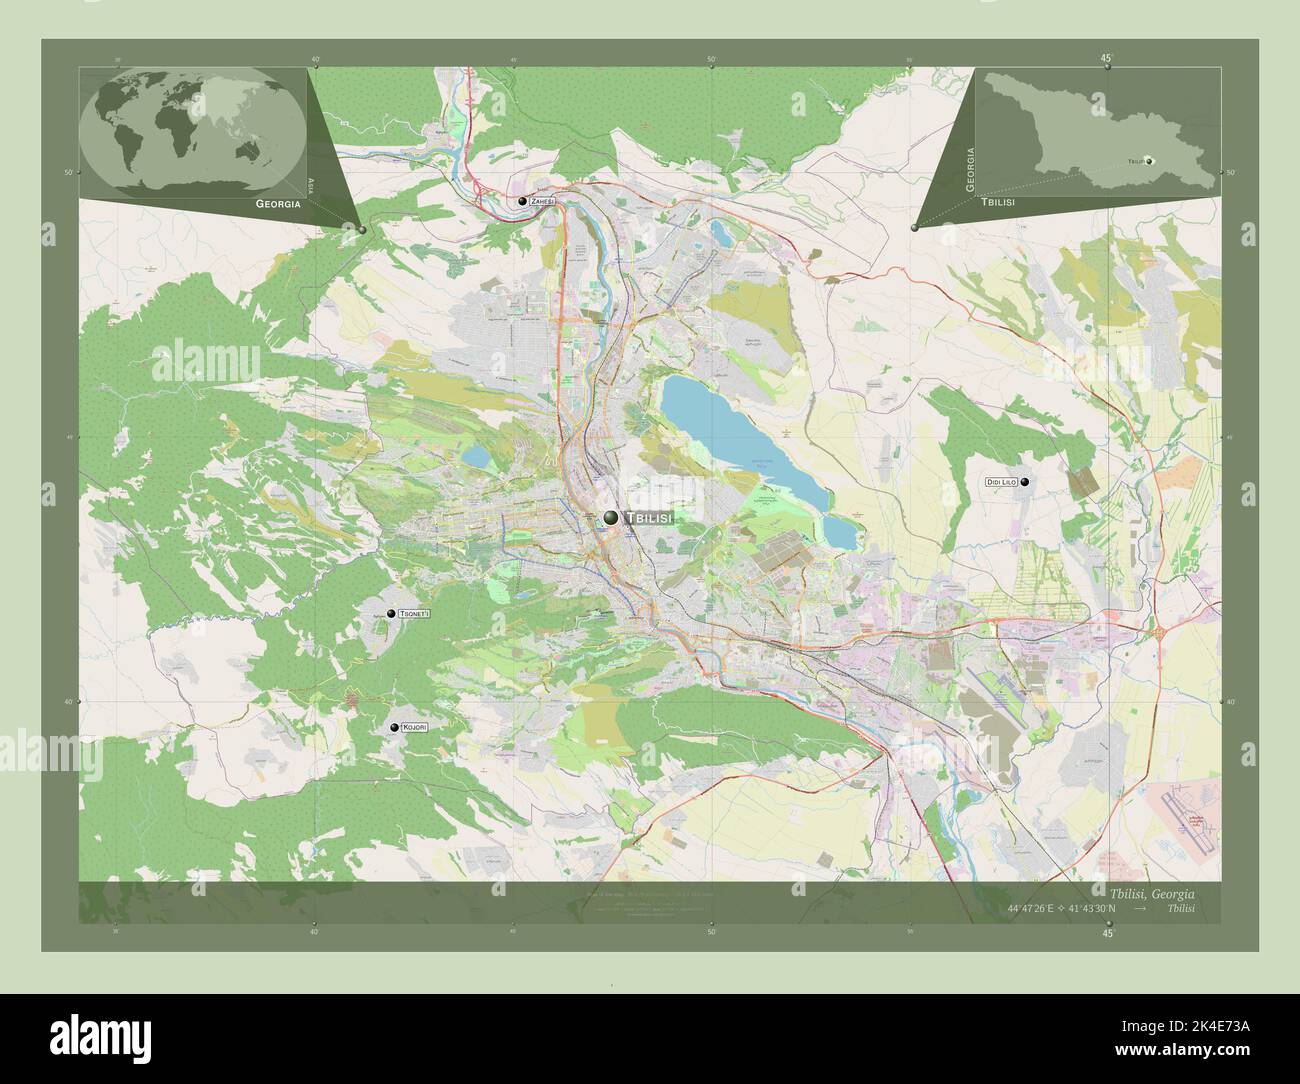Screen dimensions: 1300x1084
Task: Click the large Tbilisi city marker dot
Action: click(611, 517)
